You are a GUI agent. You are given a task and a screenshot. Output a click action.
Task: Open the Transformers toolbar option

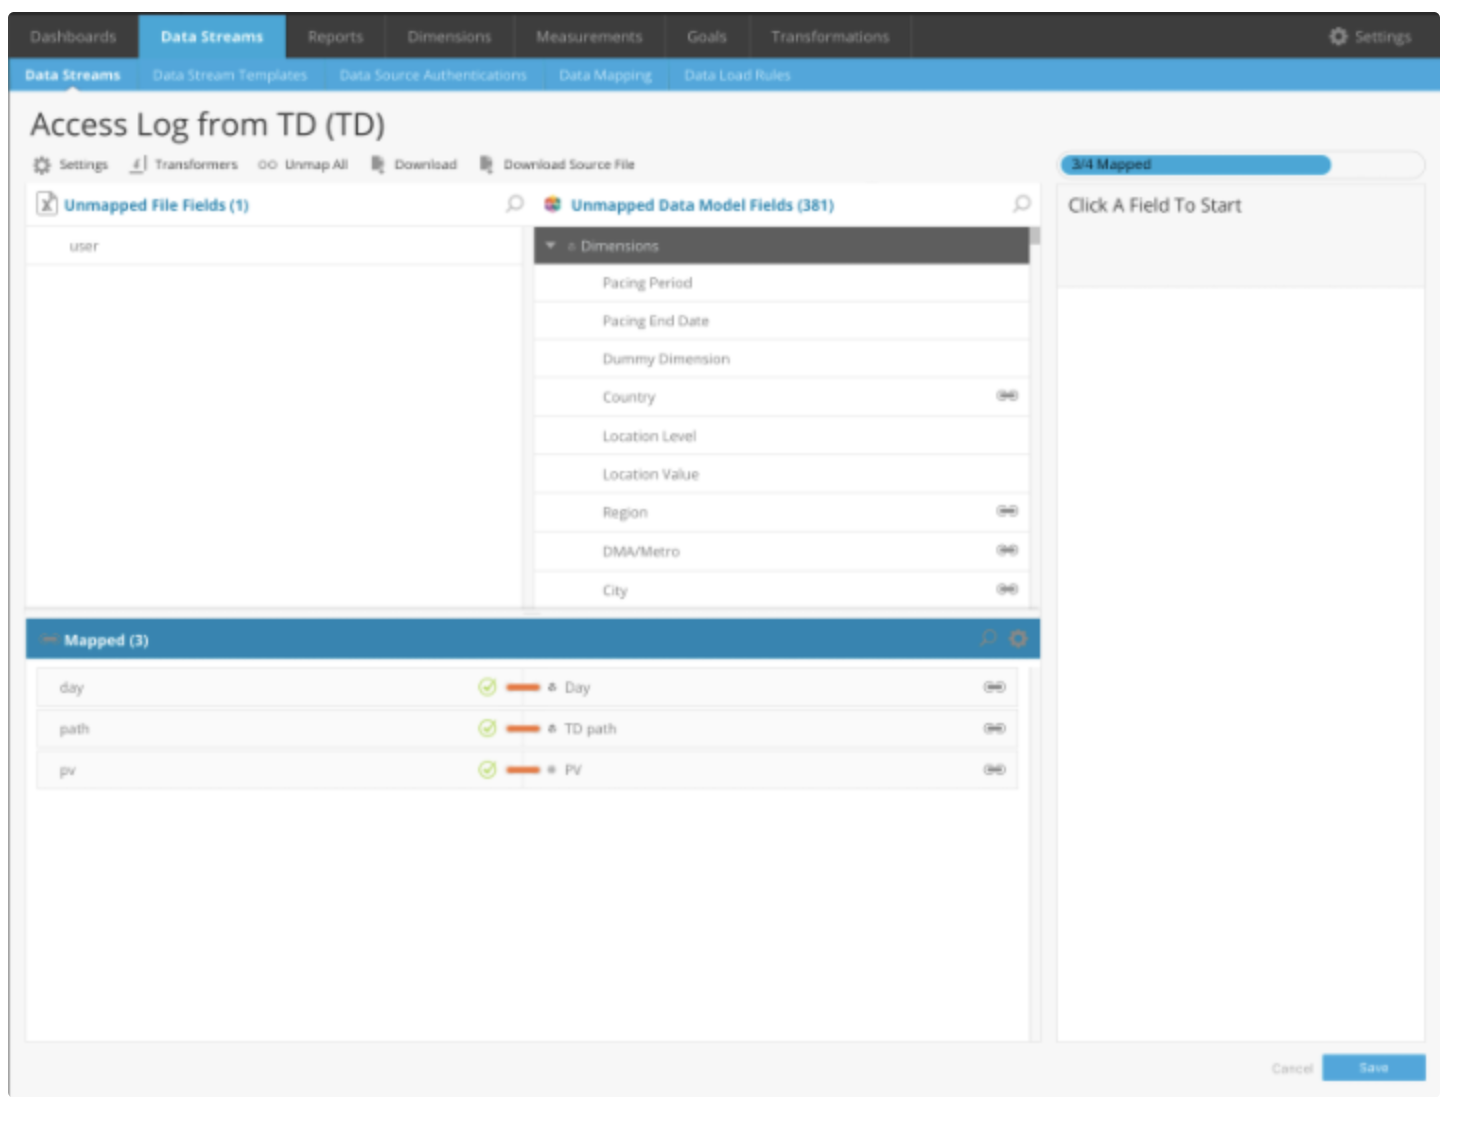(x=185, y=164)
